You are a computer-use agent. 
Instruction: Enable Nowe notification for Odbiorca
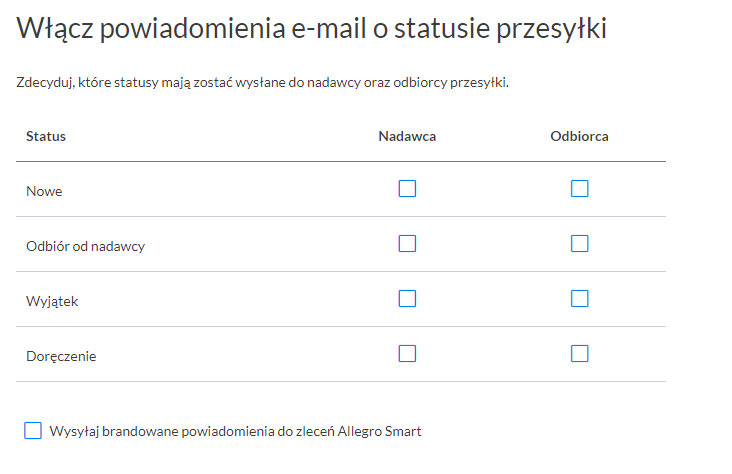(580, 189)
